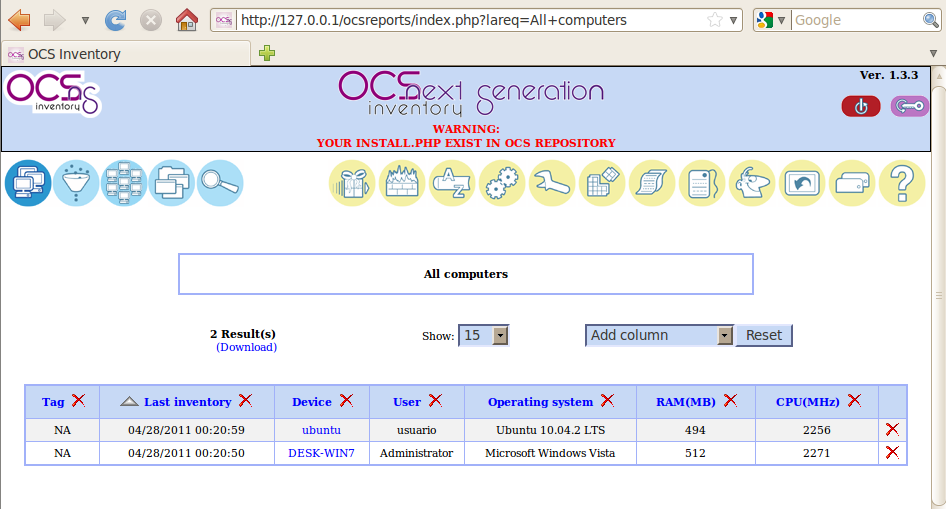Go back in browser
The width and height of the screenshot is (946, 509).
pyautogui.click(x=20, y=21)
